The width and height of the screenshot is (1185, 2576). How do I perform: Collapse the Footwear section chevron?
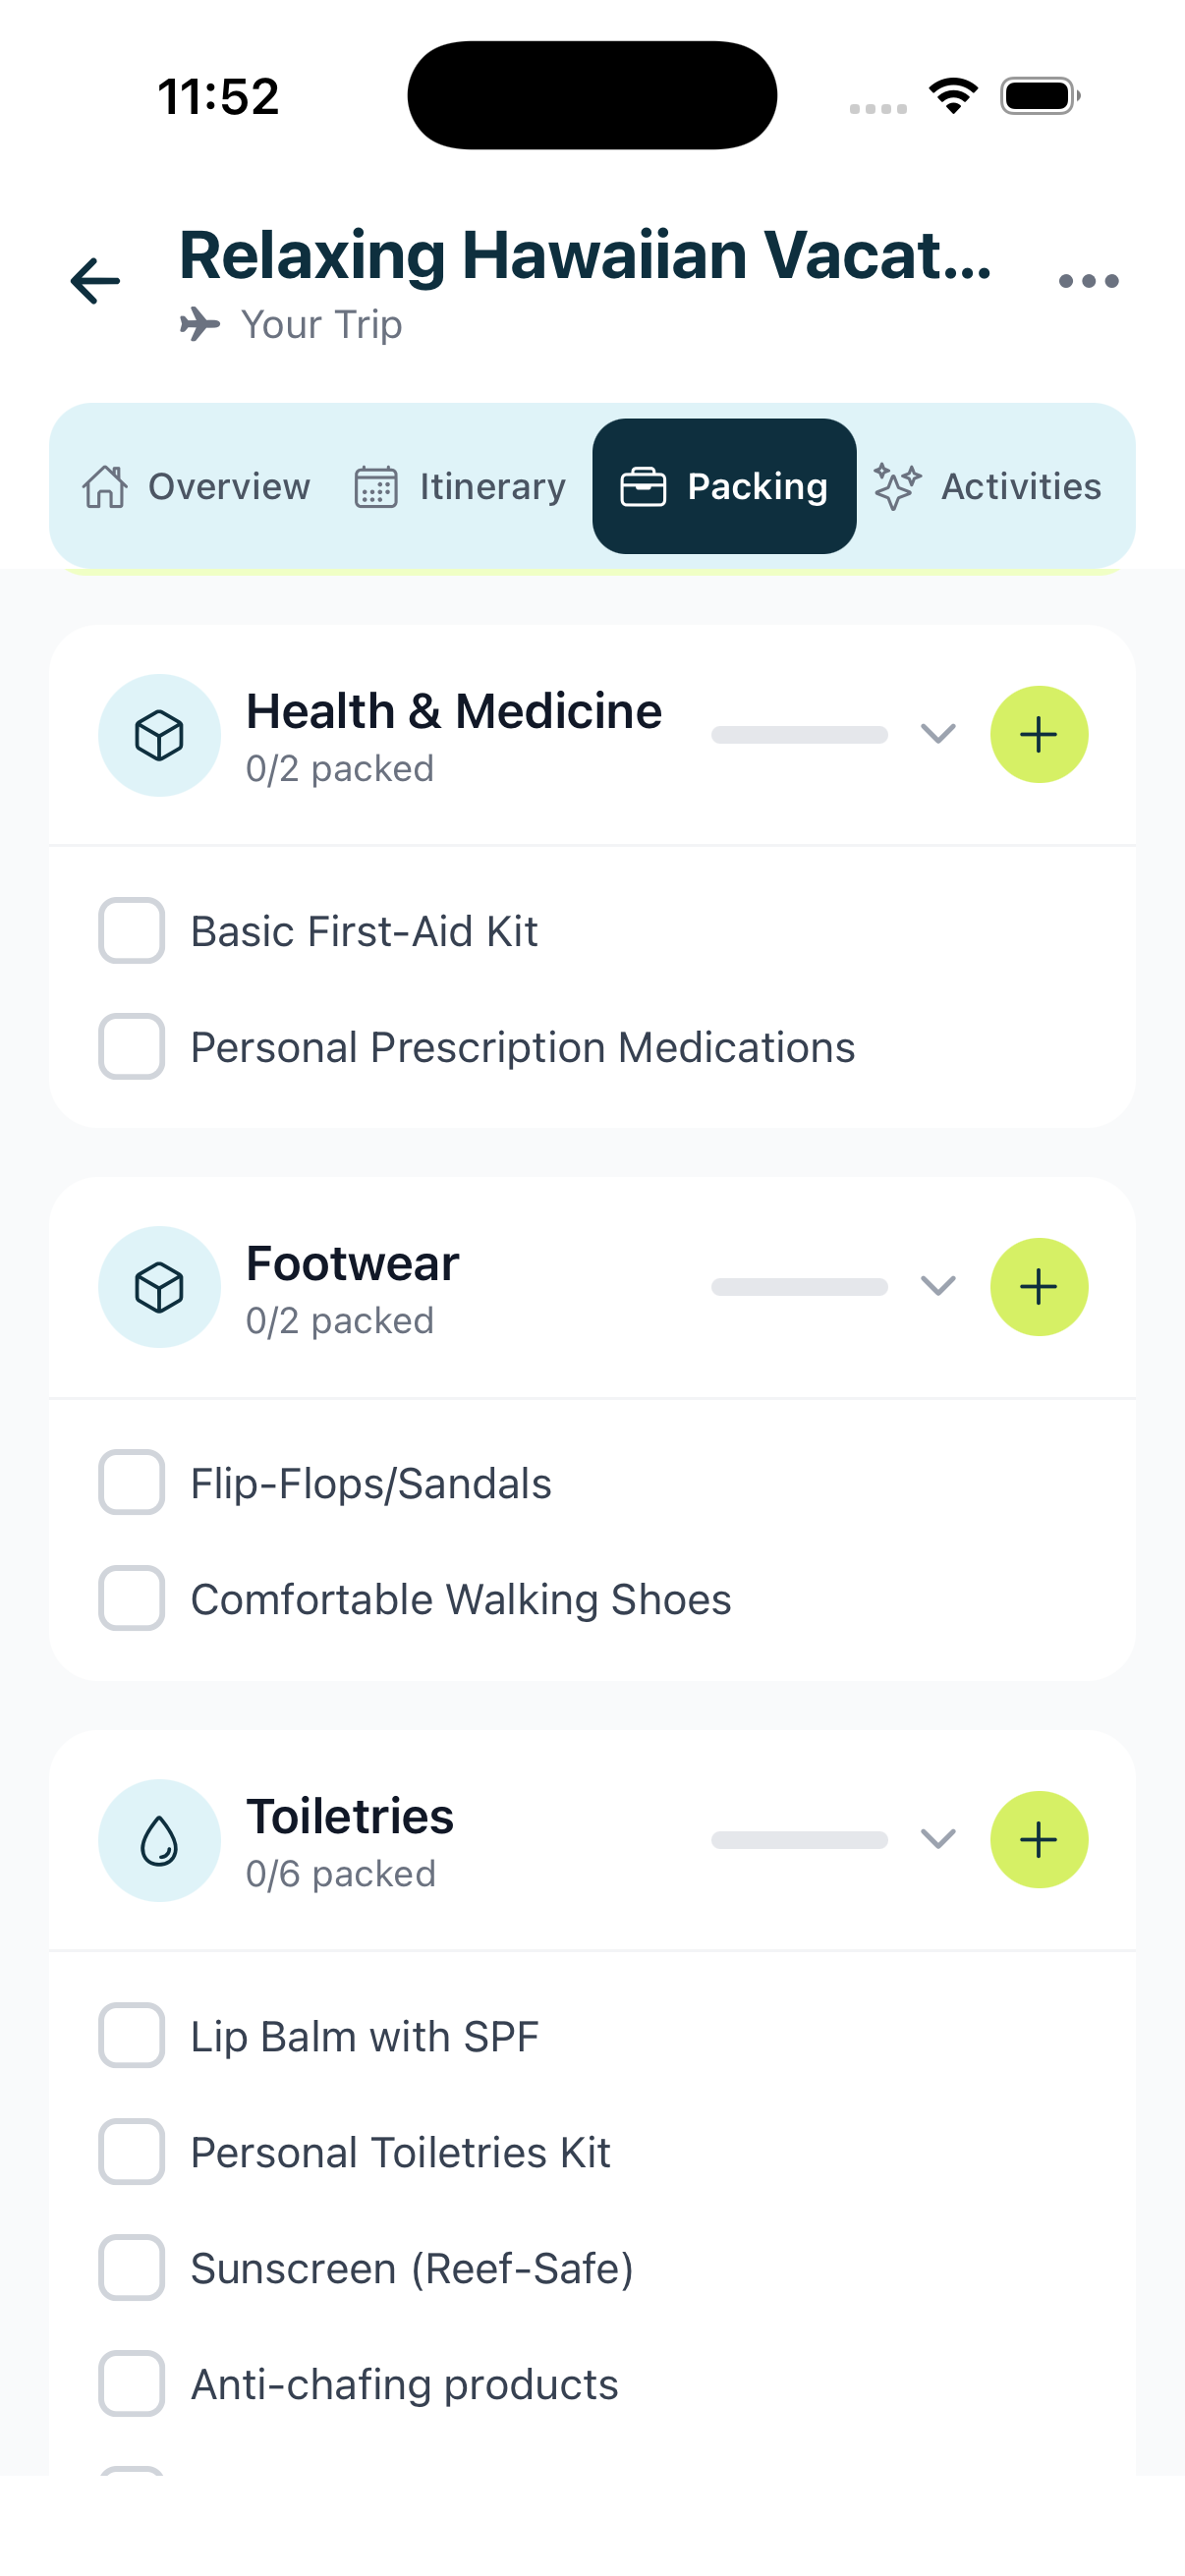[x=937, y=1286]
